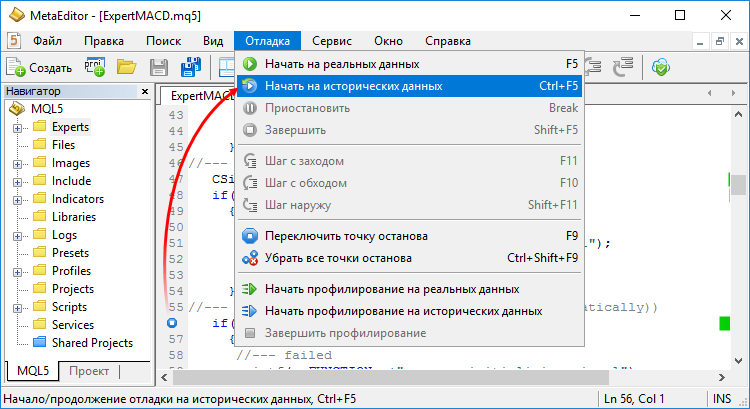Expand the Images folder
Image resolution: width=750 pixels, height=409 pixels.
[x=17, y=164]
